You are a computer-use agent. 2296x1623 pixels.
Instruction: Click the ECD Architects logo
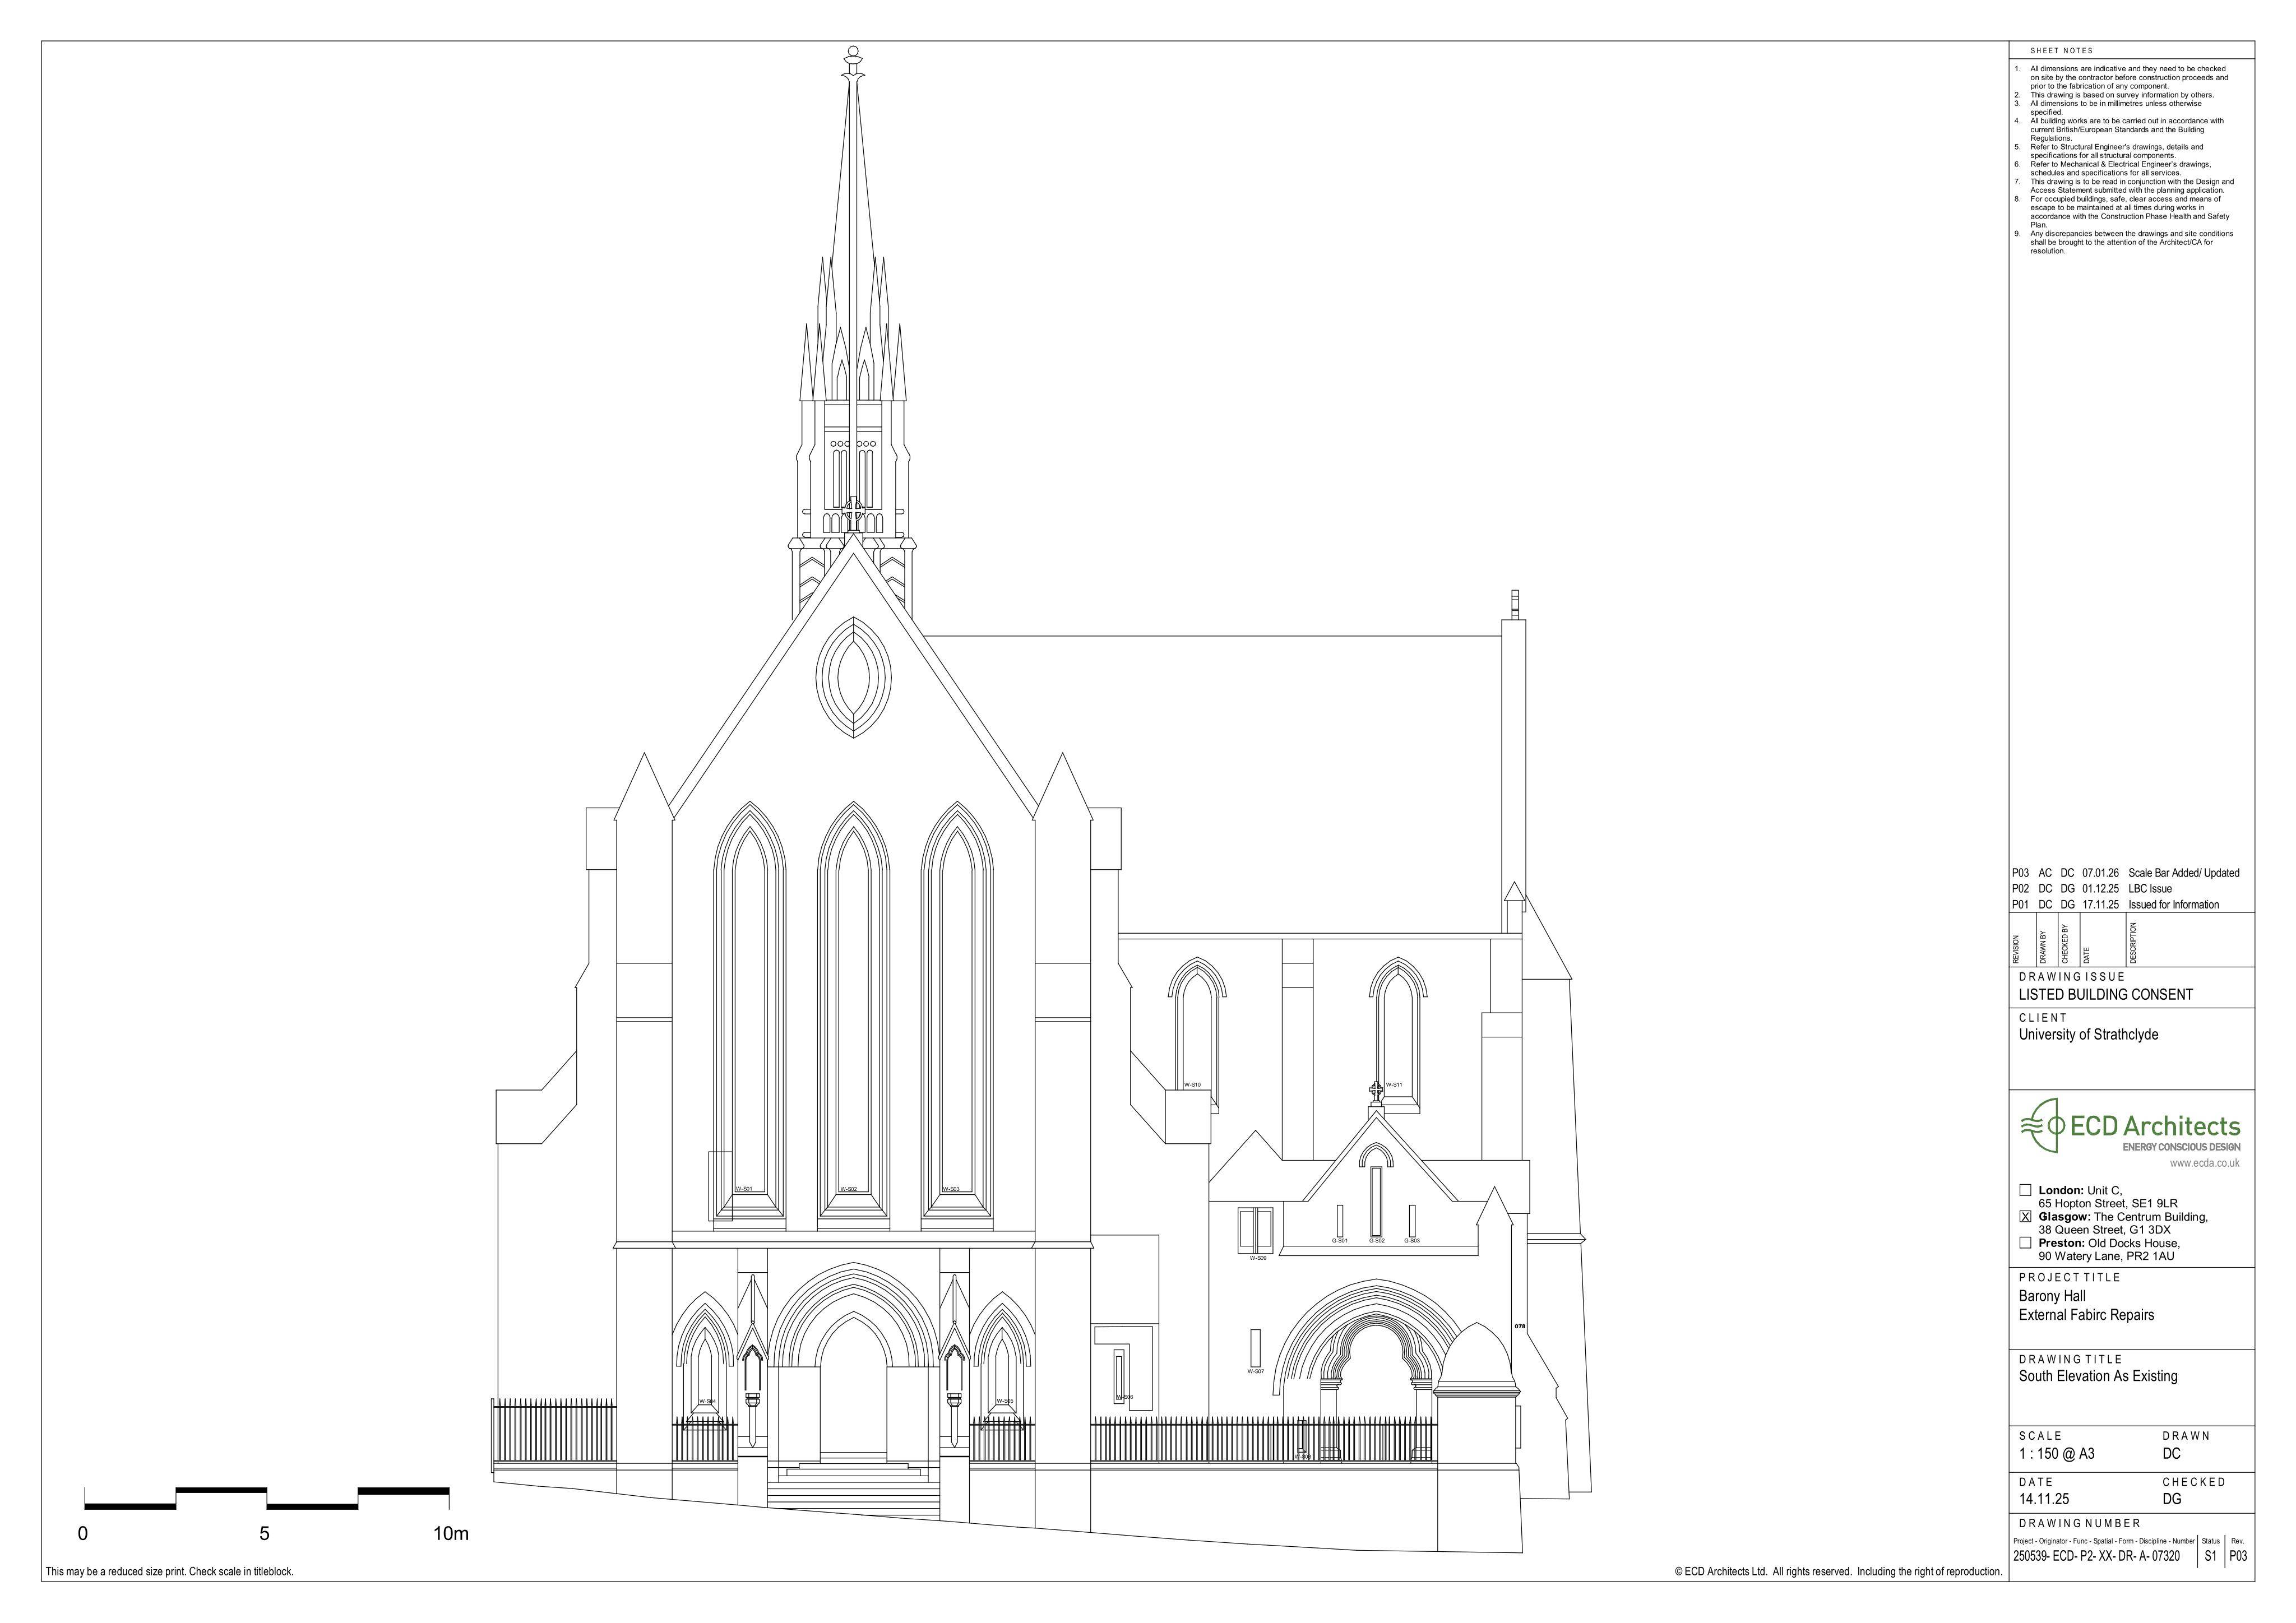tap(2131, 1126)
